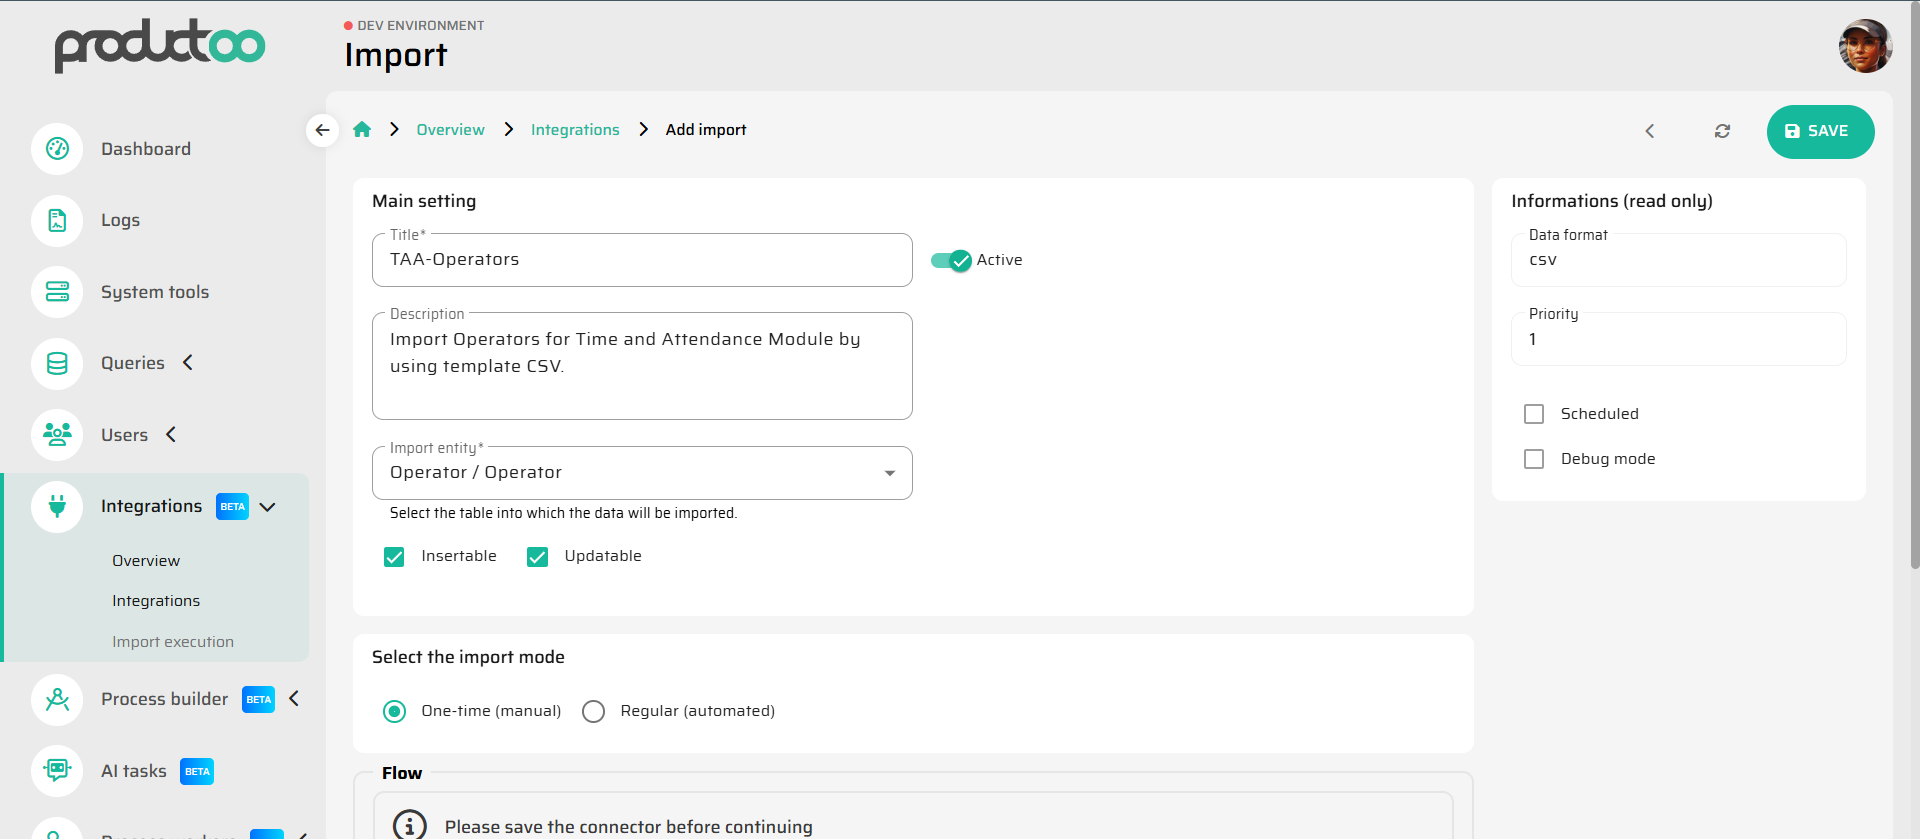
Task: Toggle the Active switch off
Action: (951, 260)
